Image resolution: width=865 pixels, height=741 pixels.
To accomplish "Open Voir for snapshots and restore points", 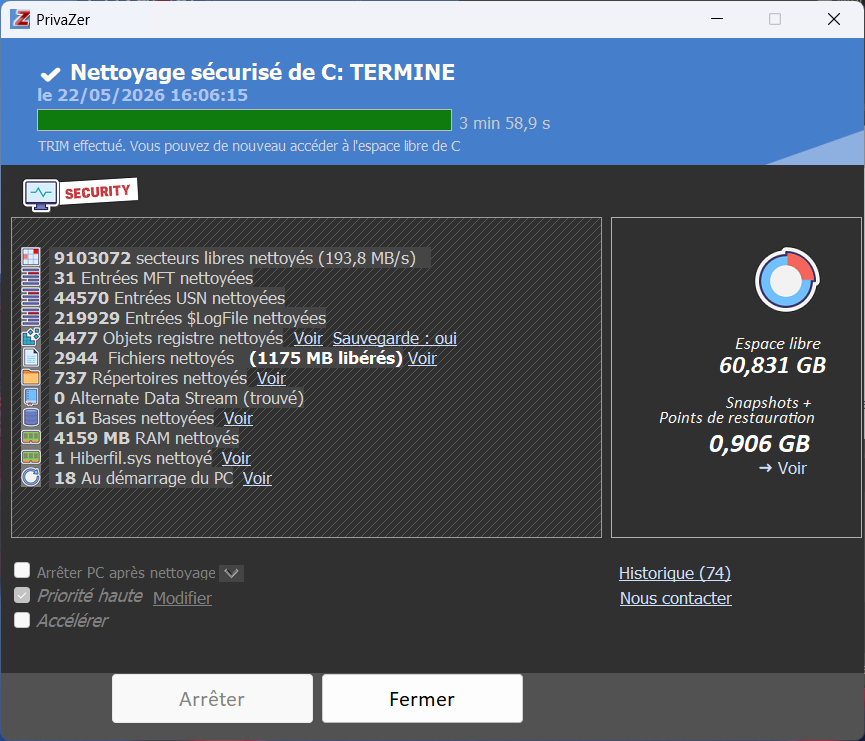I will pyautogui.click(x=783, y=468).
